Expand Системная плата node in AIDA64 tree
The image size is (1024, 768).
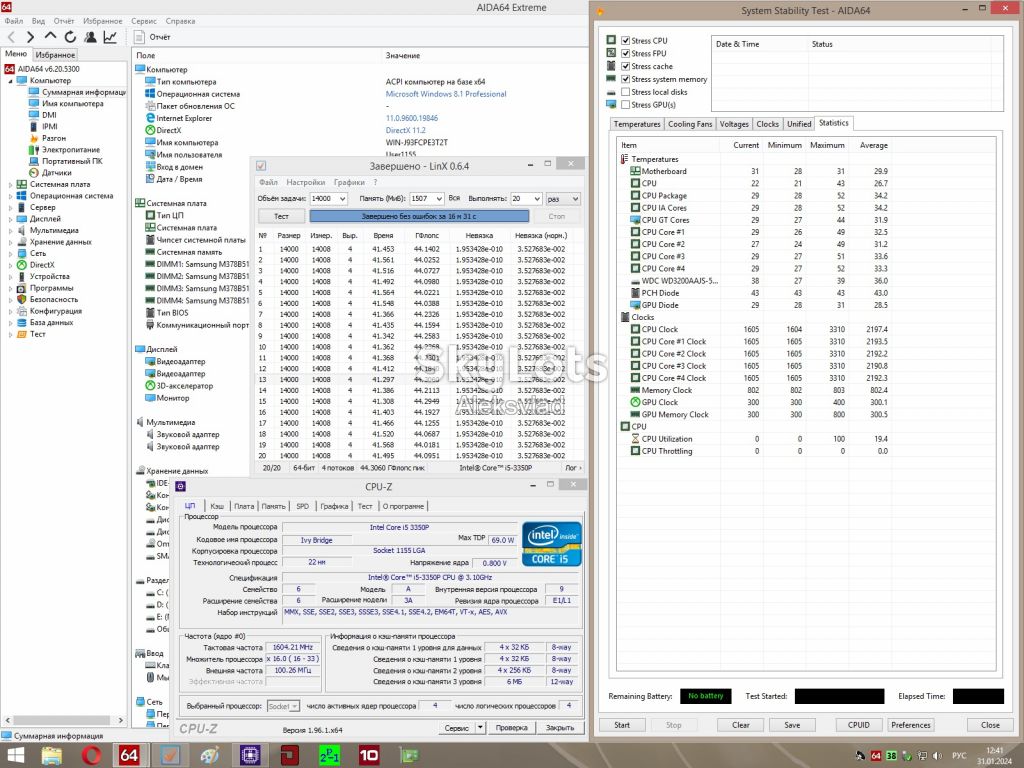pyautogui.click(x=10, y=185)
